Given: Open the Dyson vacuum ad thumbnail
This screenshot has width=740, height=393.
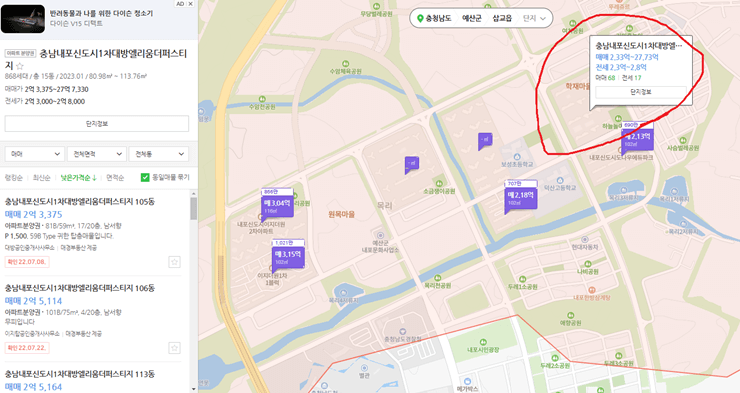Looking at the screenshot, I should coord(23,19).
